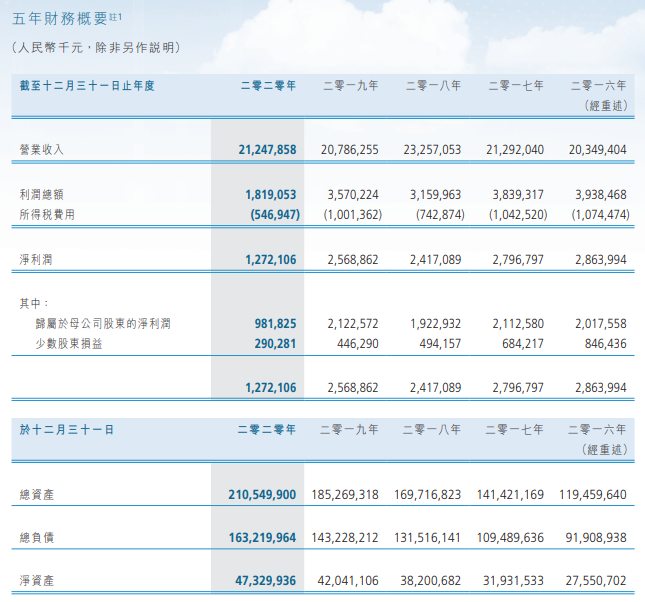Click minority interest 446,290
Screen dimensions: 645x602
click(x=358, y=343)
